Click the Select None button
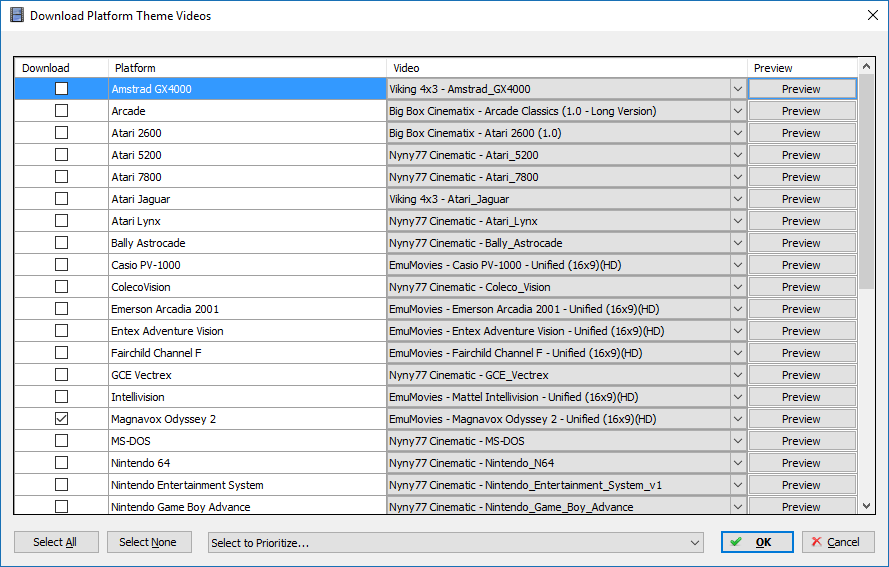The height and width of the screenshot is (567, 889). click(x=149, y=542)
